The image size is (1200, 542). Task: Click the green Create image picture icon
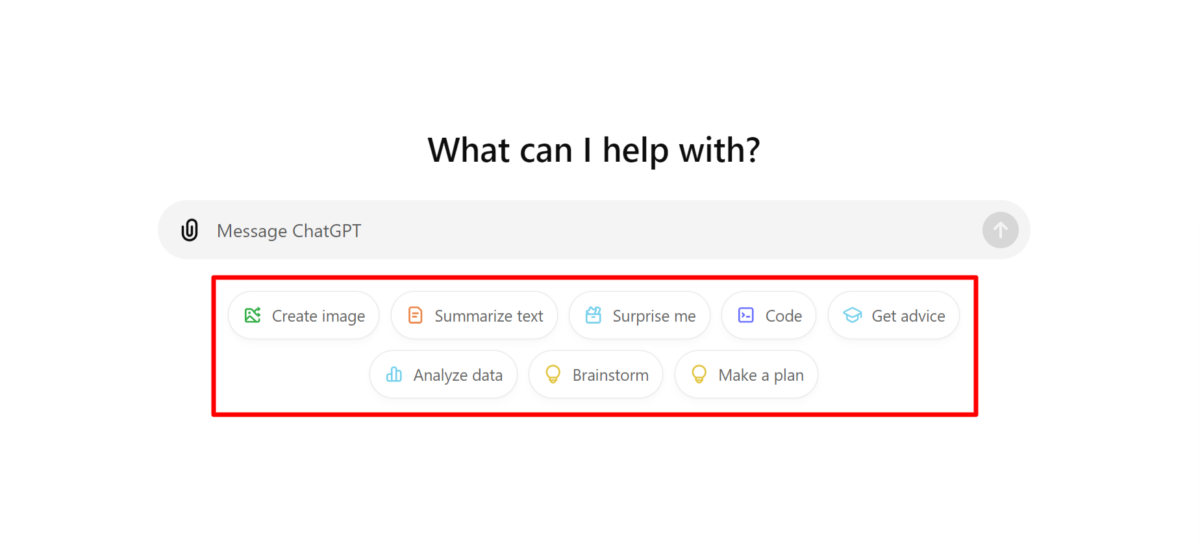point(252,316)
